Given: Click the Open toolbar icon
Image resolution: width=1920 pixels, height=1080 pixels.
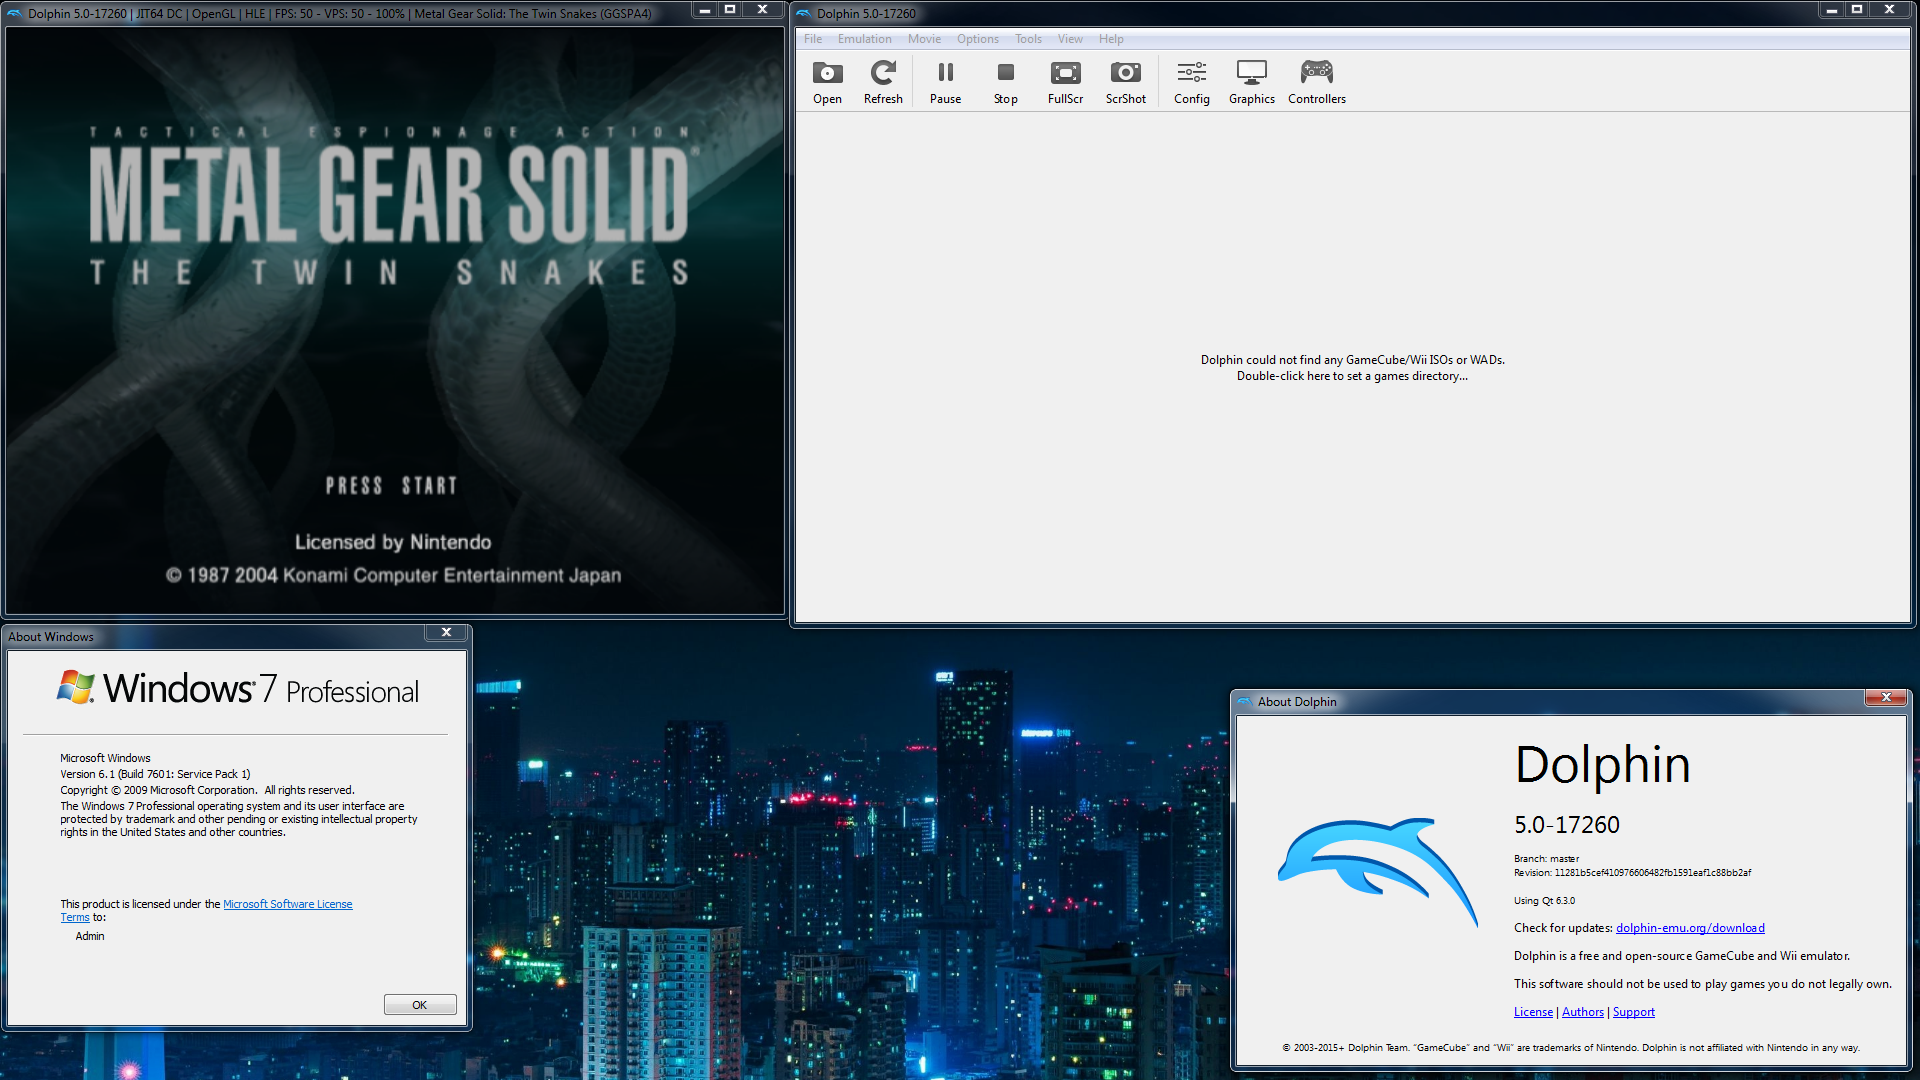Looking at the screenshot, I should [827, 82].
